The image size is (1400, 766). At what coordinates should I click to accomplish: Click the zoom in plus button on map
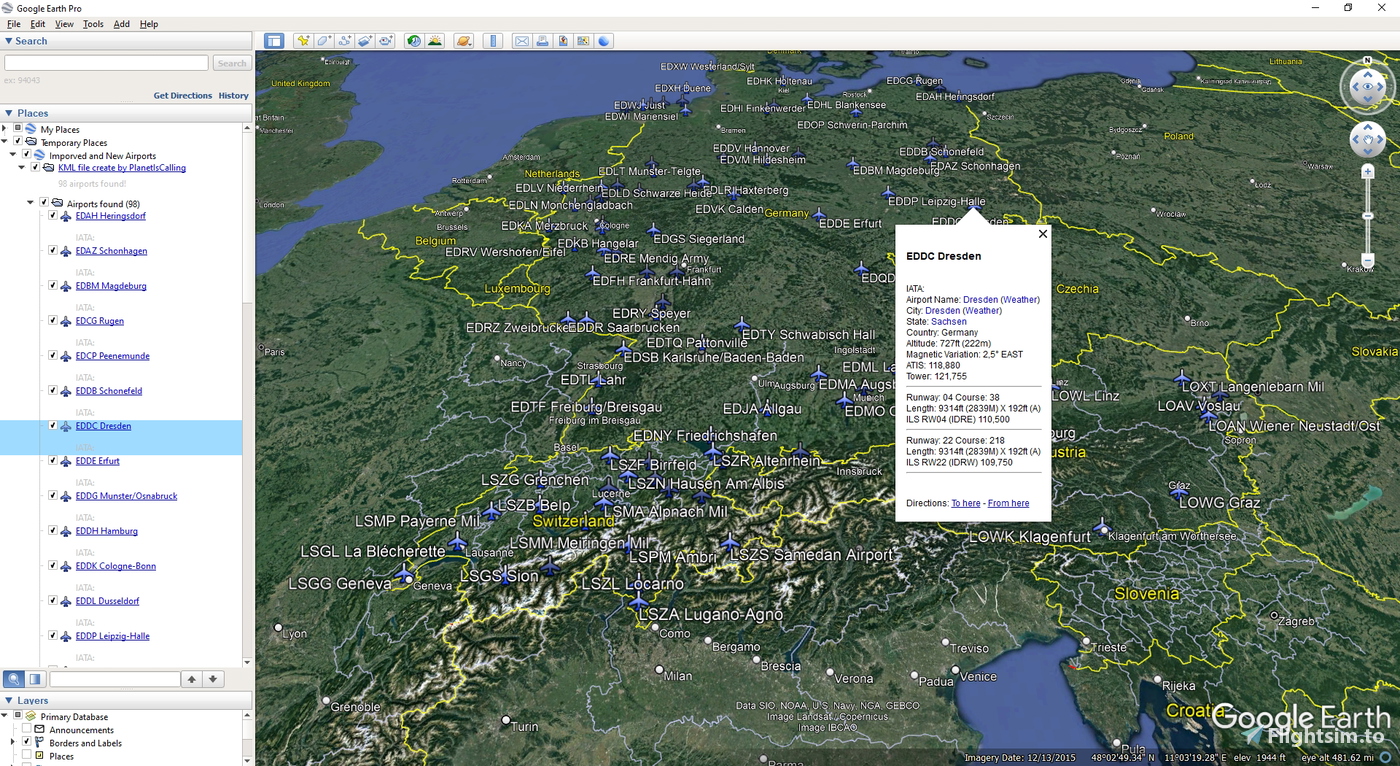click(x=1368, y=172)
